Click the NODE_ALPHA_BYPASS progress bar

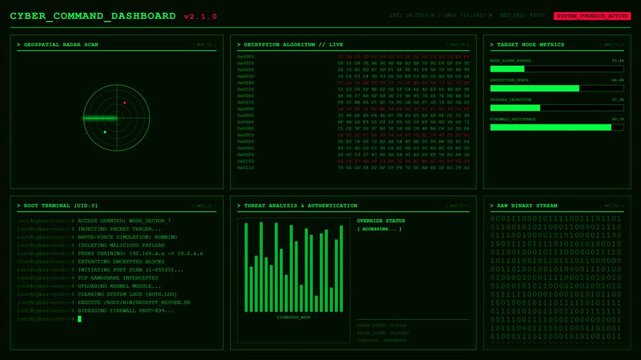(557, 69)
